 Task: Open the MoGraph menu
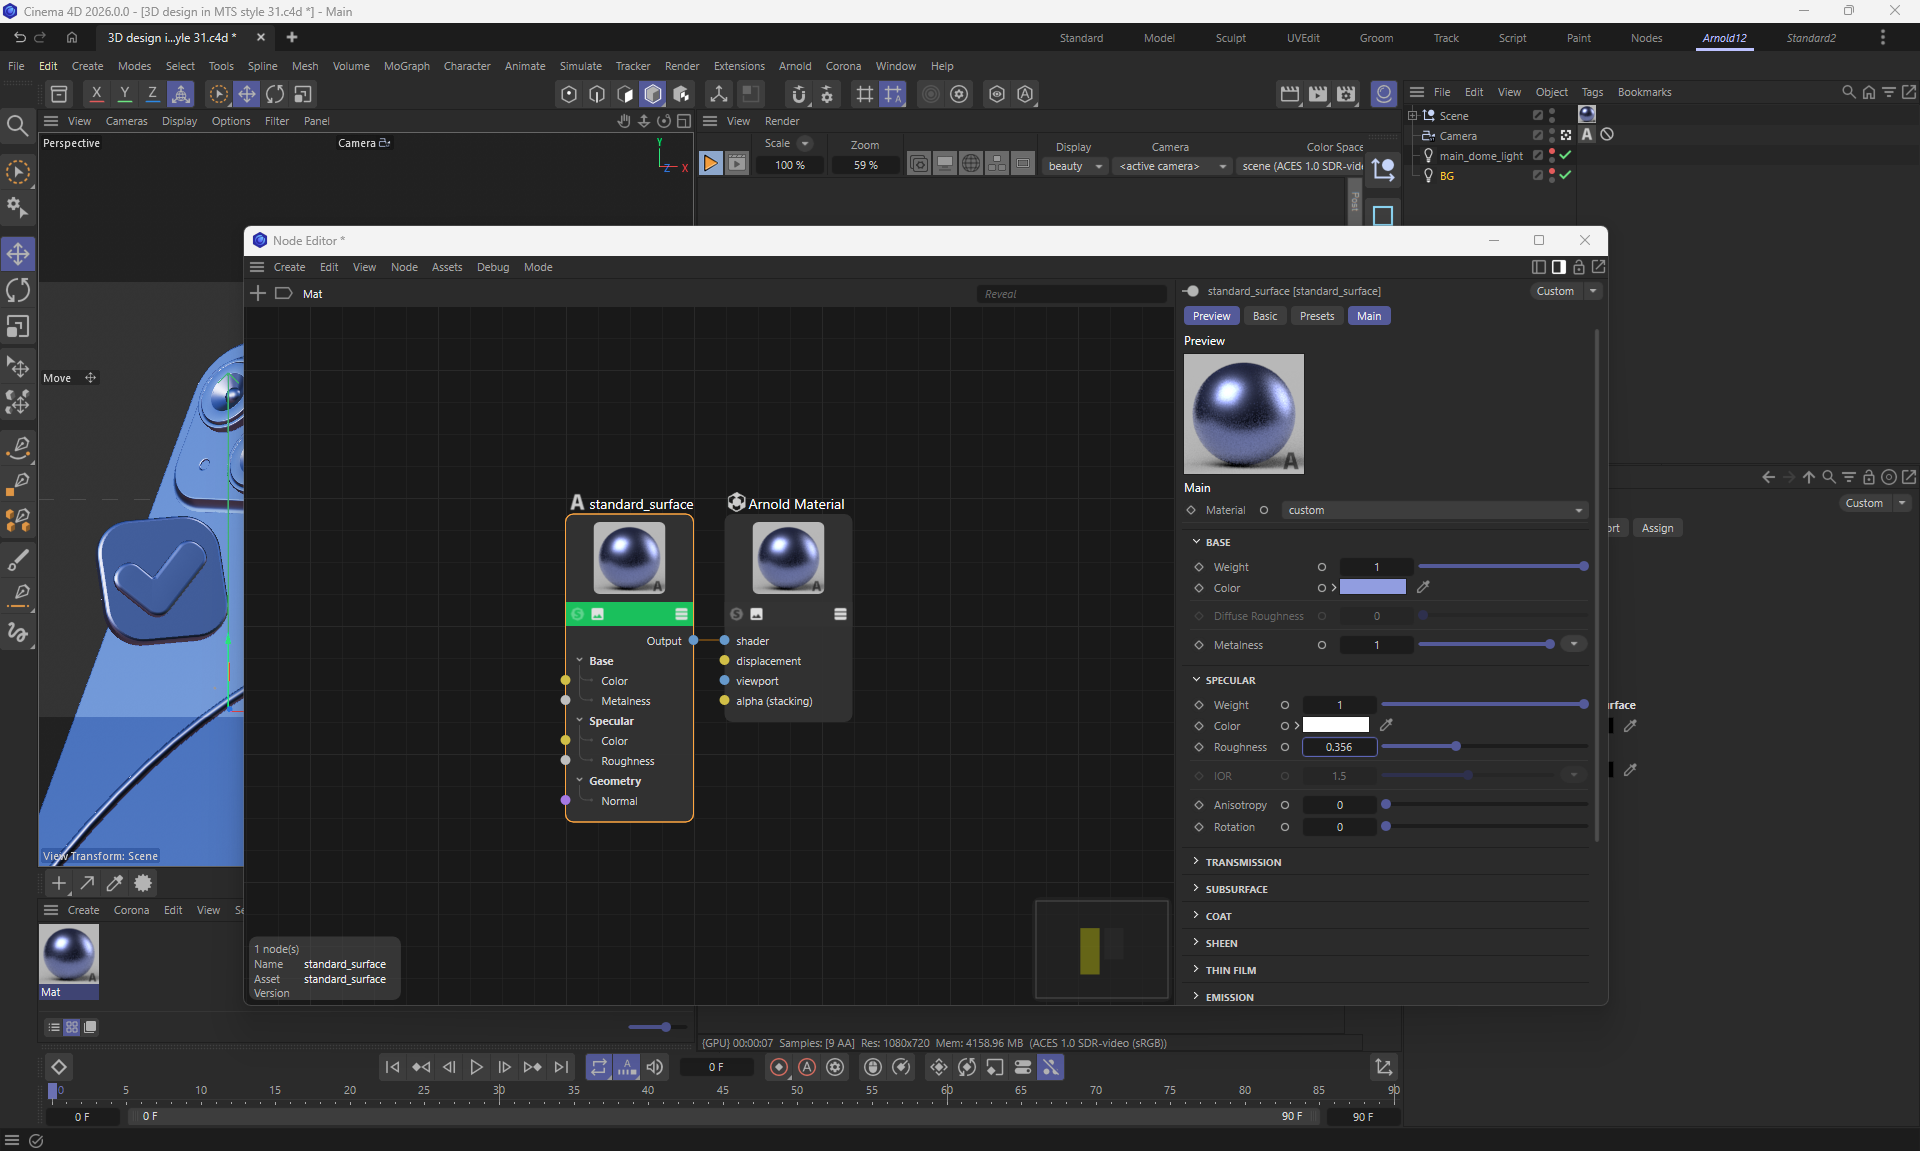coord(406,66)
